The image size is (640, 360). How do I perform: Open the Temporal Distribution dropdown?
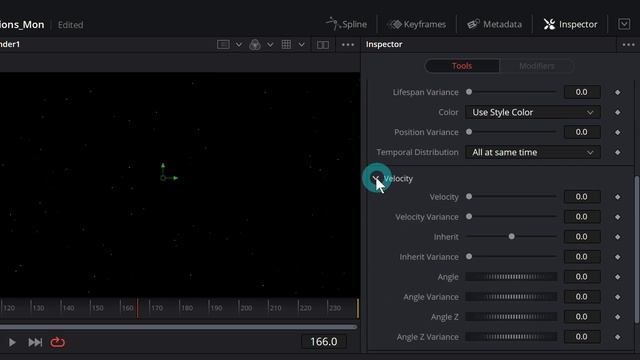[533, 152]
